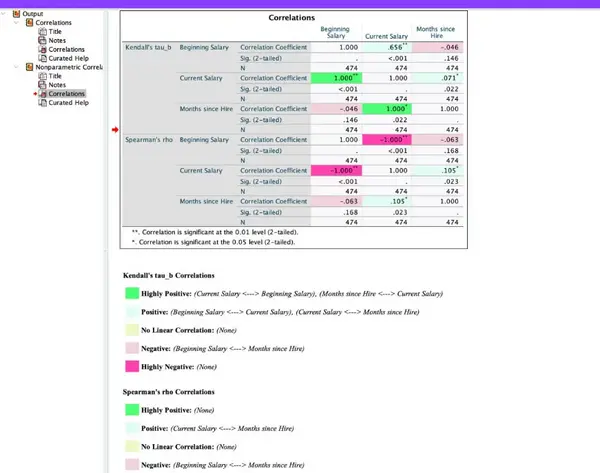Select Title item under Nonparametric Correlations
This screenshot has width=600, height=473.
[55, 76]
